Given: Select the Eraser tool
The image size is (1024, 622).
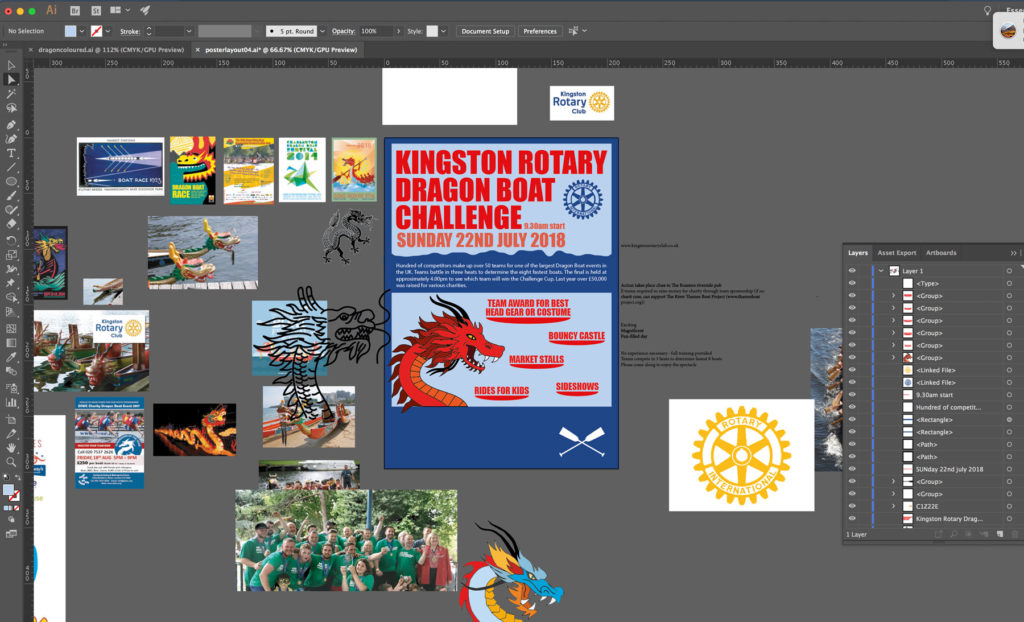Looking at the screenshot, I should [11, 224].
